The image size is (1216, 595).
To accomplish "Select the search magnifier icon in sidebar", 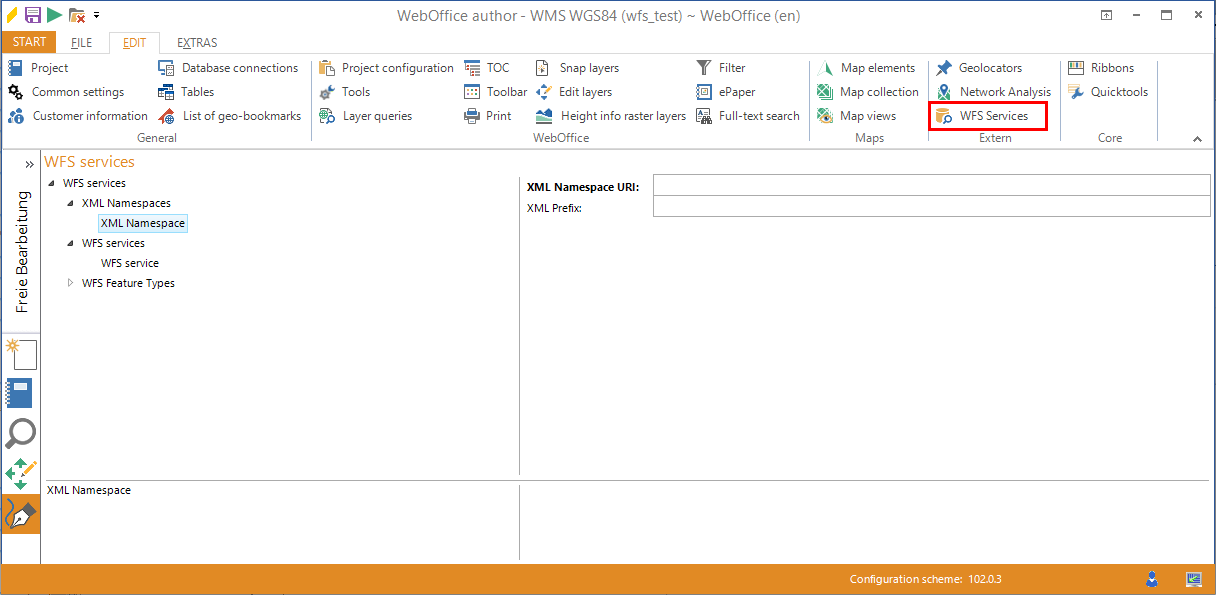I will (21, 433).
